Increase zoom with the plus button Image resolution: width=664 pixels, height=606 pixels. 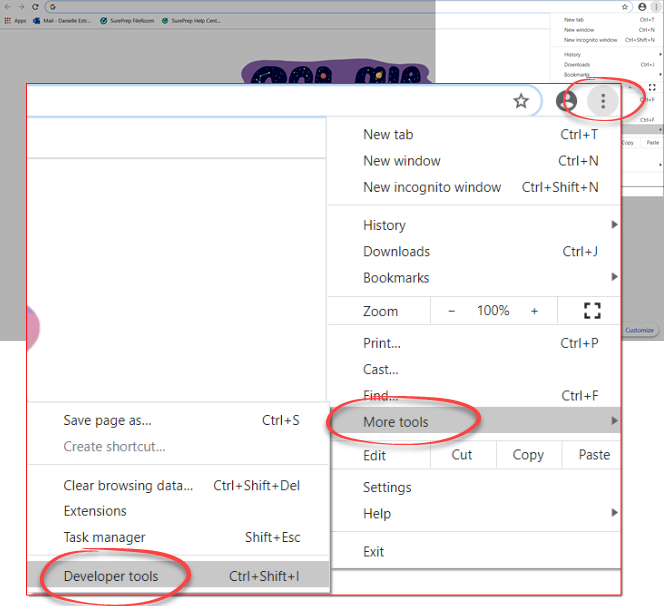pos(534,311)
